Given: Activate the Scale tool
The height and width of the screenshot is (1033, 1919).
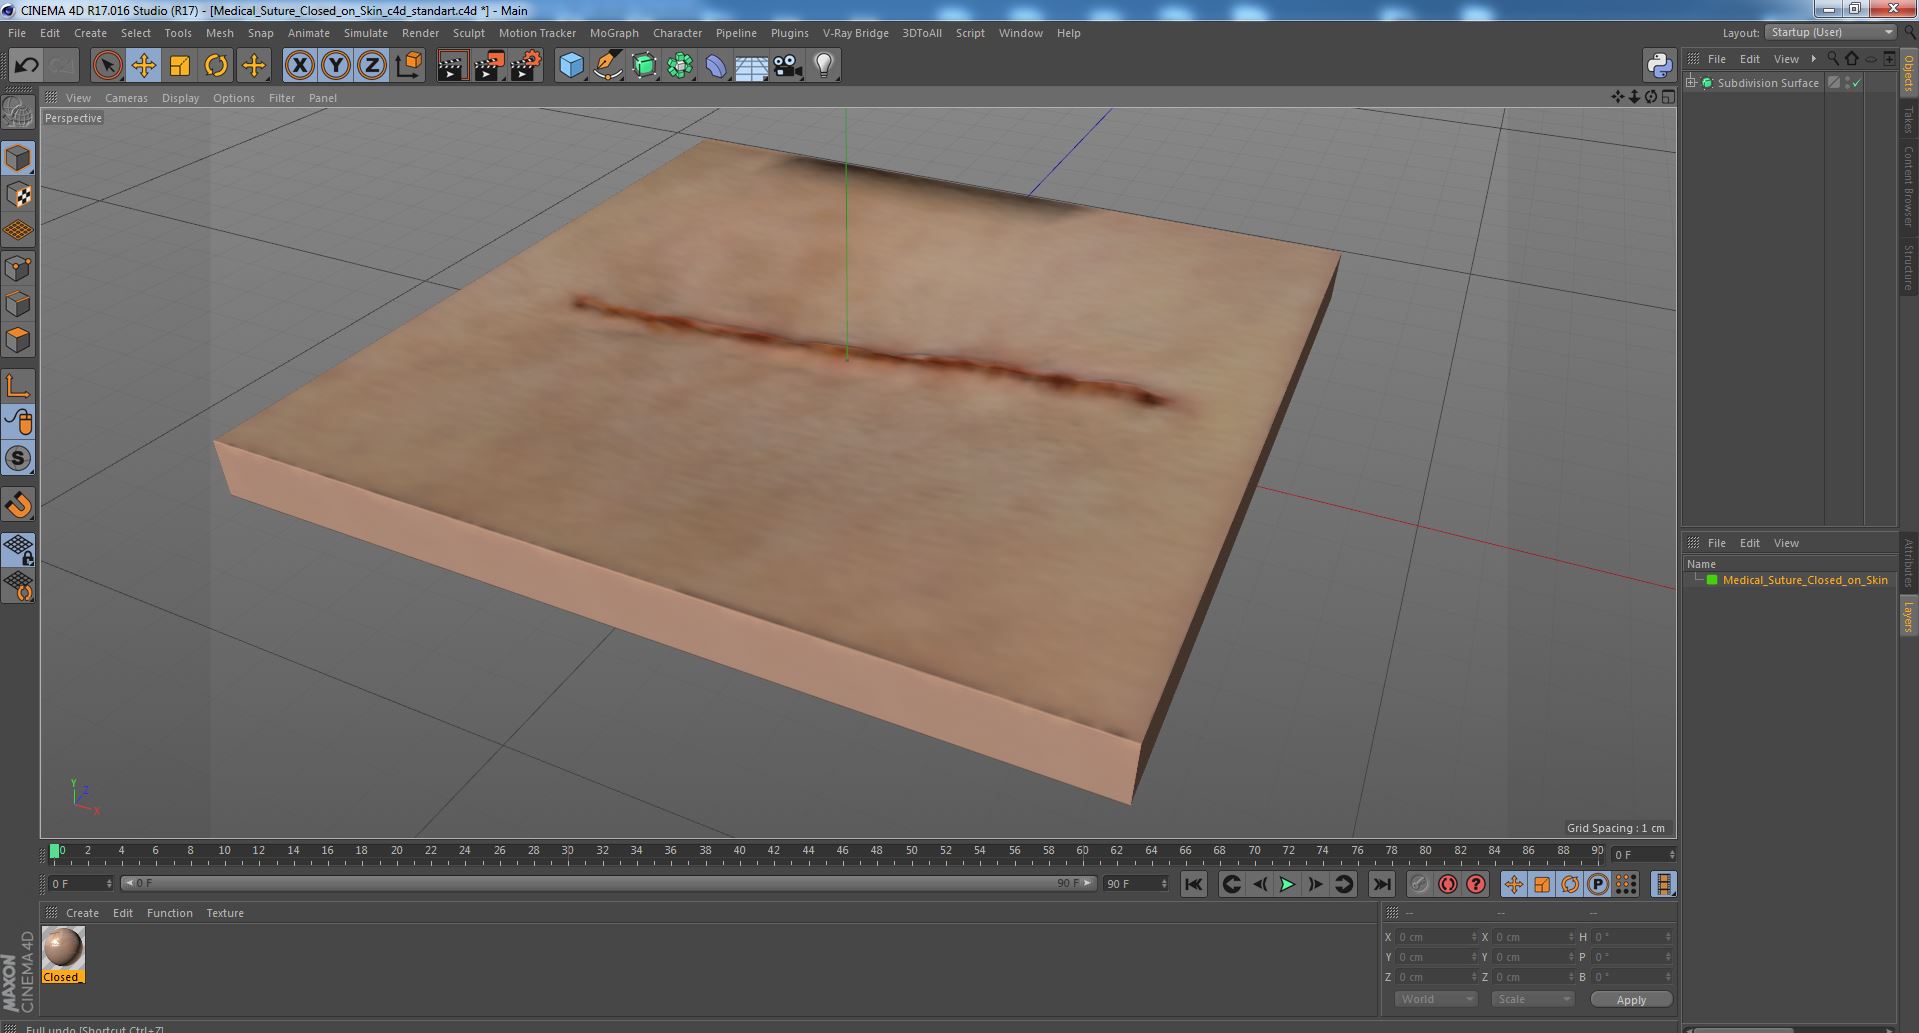Looking at the screenshot, I should coord(180,66).
